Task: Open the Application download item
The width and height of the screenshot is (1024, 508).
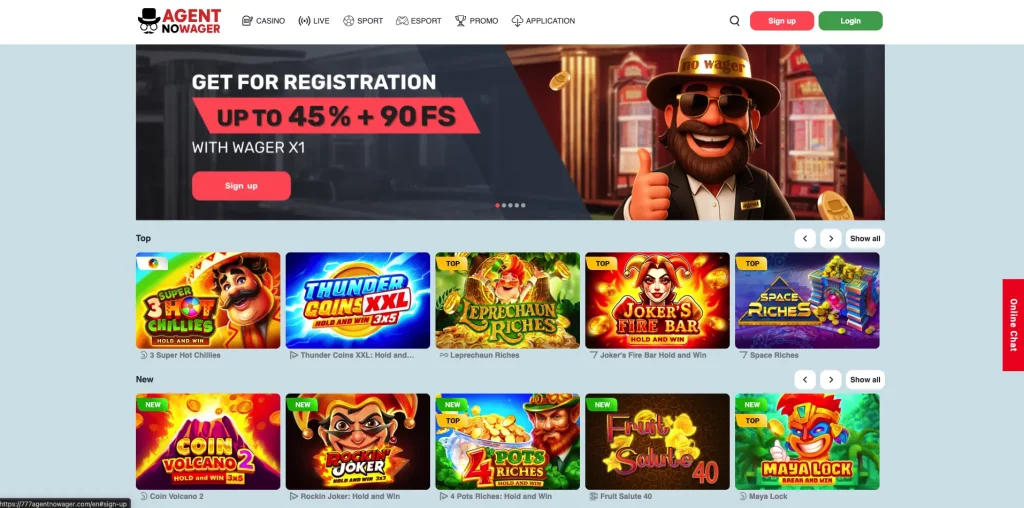Action: [543, 21]
